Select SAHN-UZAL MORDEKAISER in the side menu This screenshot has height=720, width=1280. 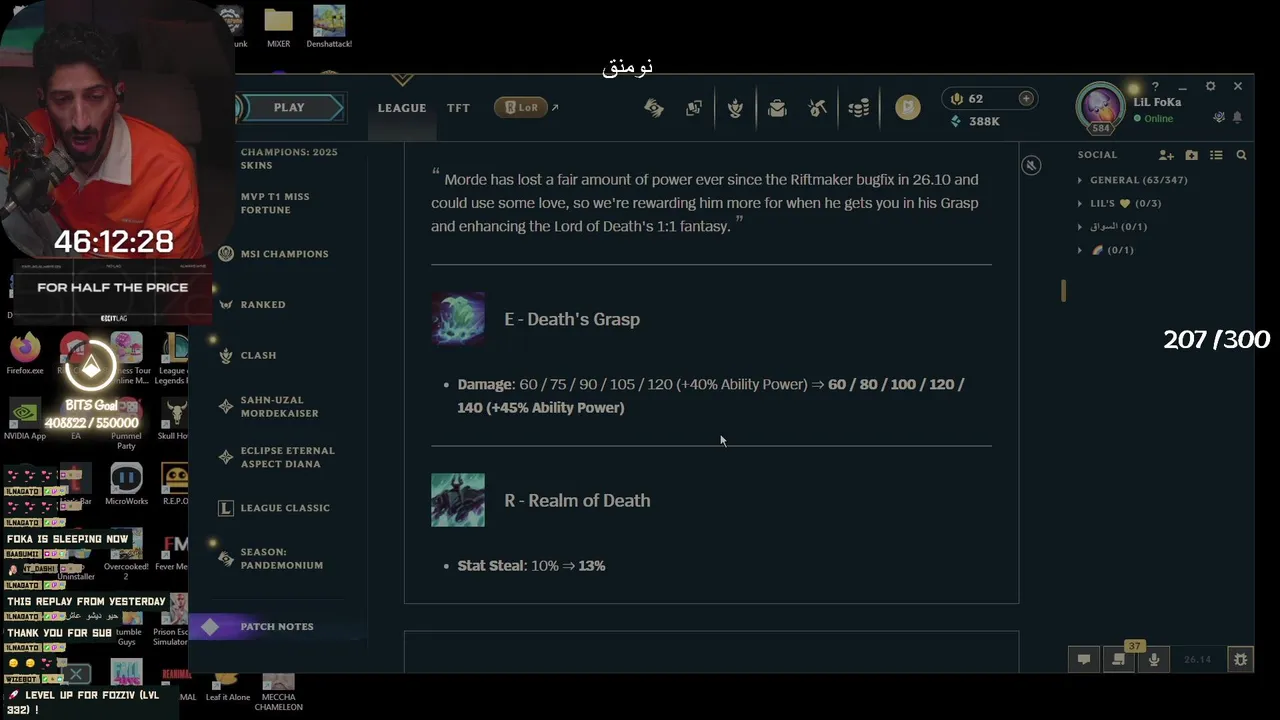(x=279, y=407)
